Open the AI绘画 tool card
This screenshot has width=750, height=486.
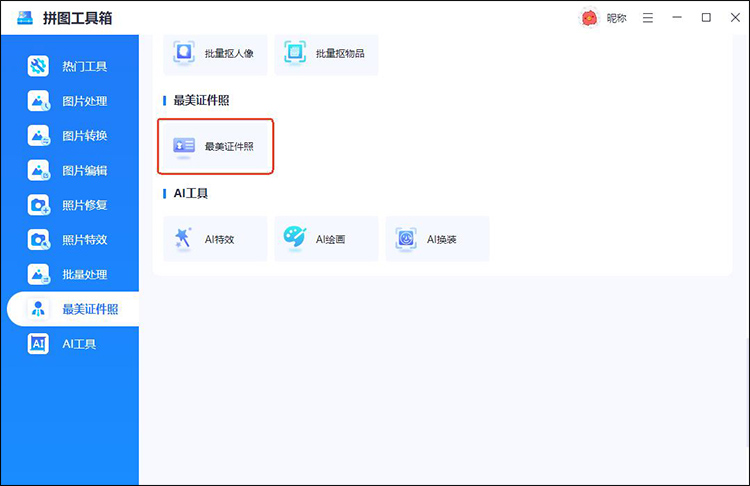coord(326,239)
